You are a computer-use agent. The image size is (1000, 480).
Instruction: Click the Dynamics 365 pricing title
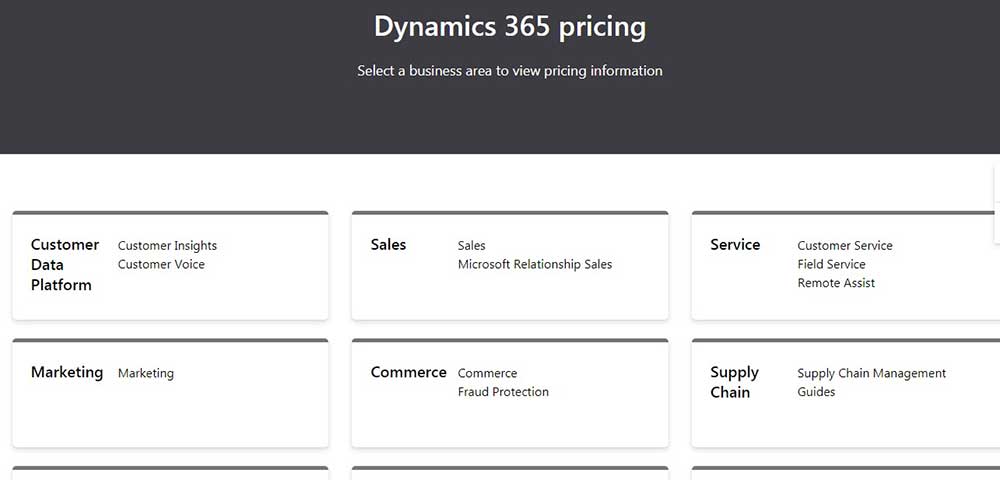(x=510, y=27)
